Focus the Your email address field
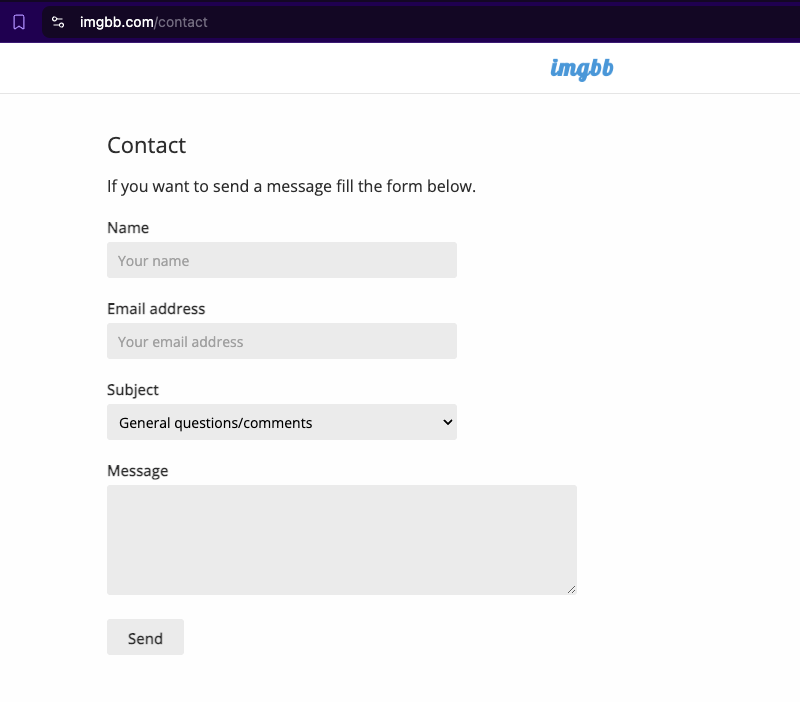 [282, 341]
